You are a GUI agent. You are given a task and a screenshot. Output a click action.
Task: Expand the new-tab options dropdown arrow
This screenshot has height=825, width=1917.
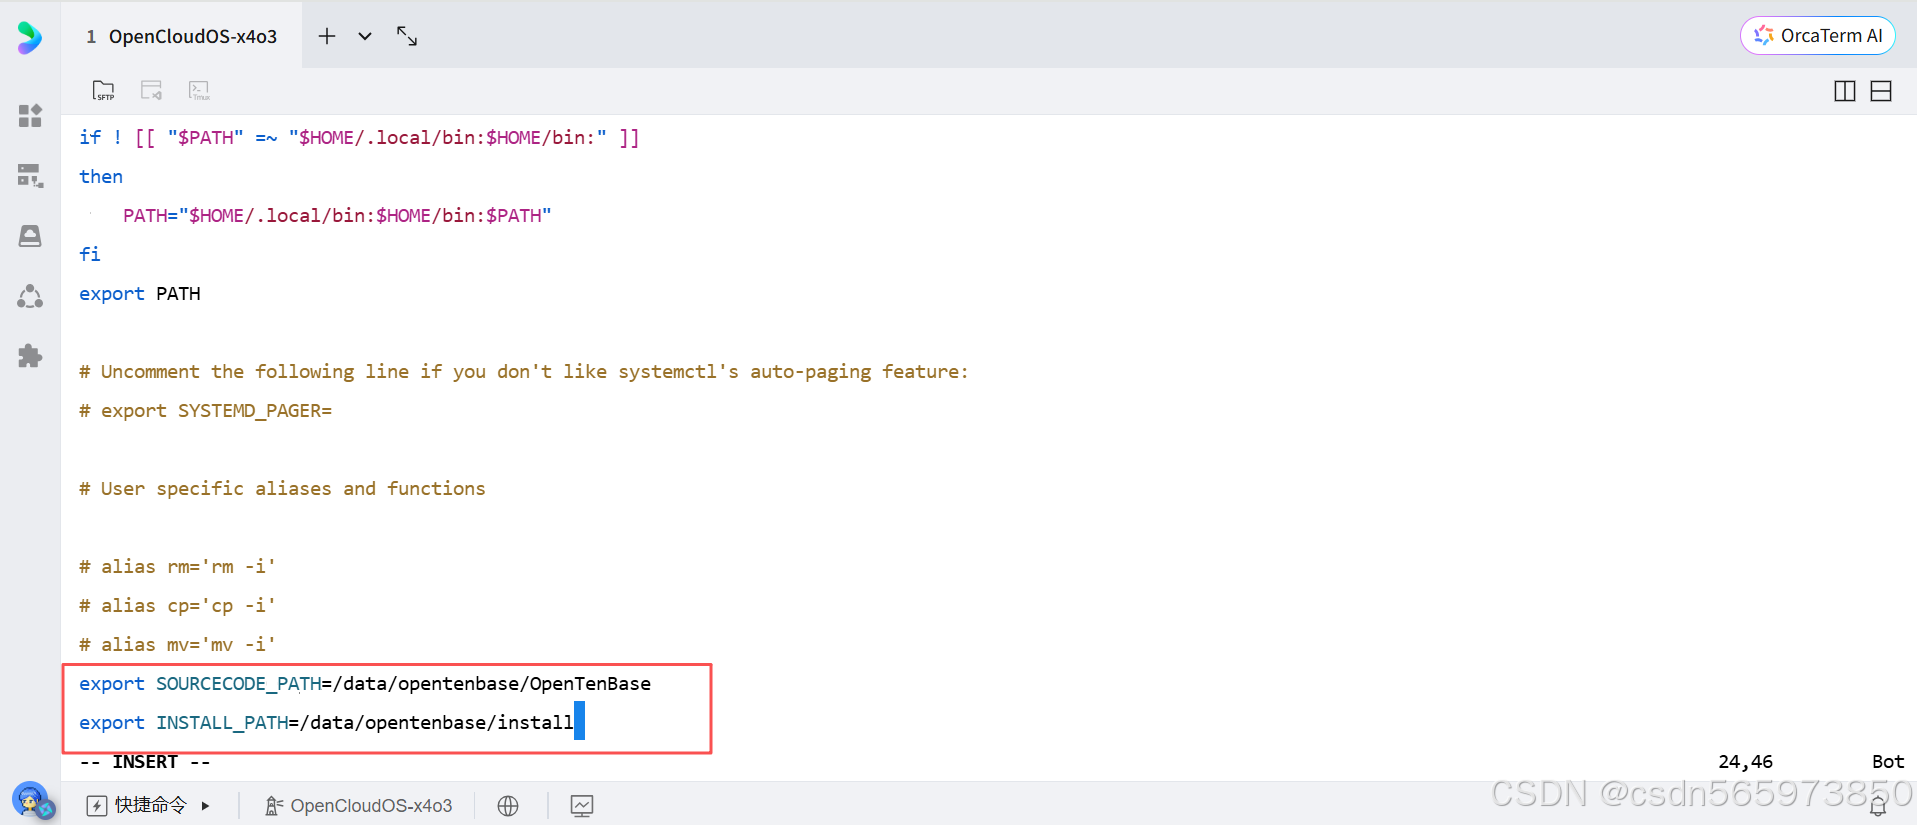pyautogui.click(x=365, y=36)
